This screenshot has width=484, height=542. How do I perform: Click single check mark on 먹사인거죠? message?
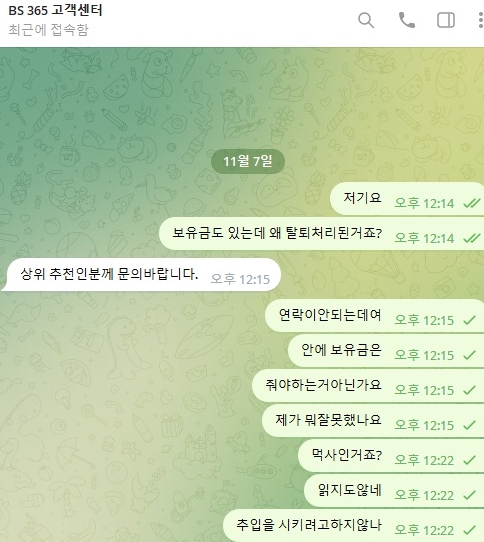pyautogui.click(x=469, y=460)
